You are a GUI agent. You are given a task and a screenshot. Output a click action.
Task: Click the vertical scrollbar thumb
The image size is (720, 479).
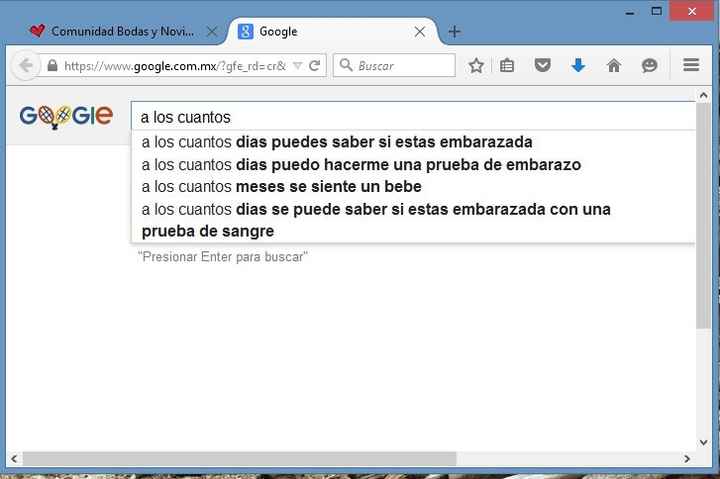703,216
